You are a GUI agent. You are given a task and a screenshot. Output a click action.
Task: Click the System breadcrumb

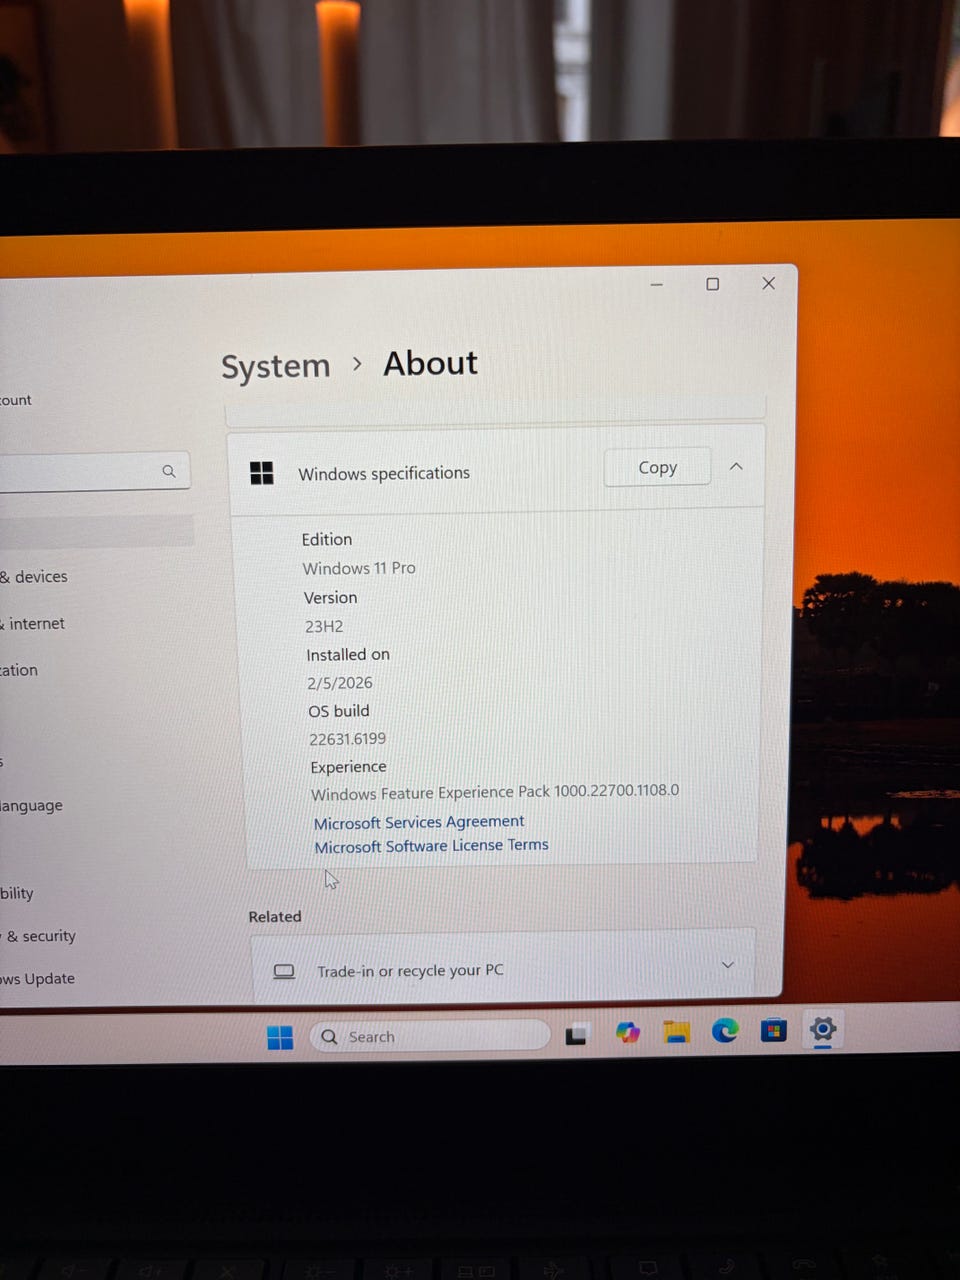click(x=275, y=367)
